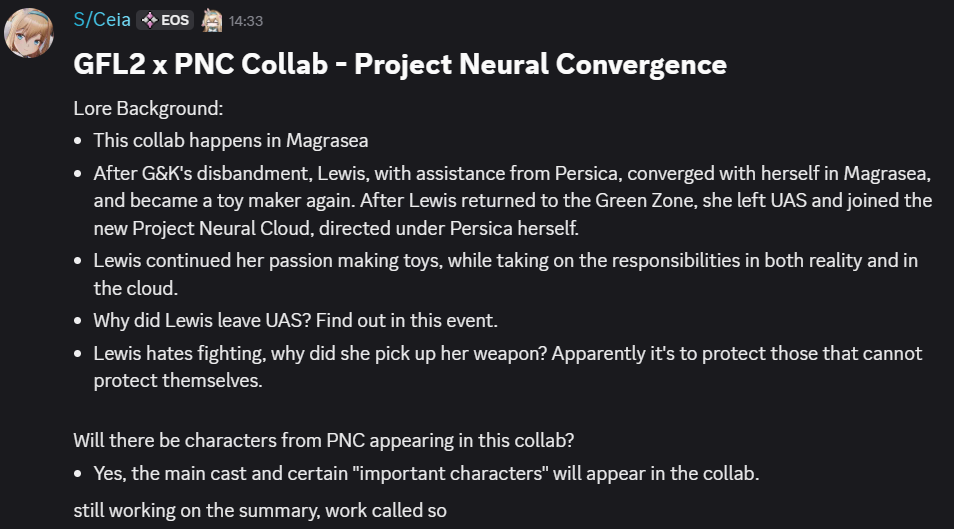Click the line starting "and became a toy maker"
This screenshot has width=954, height=529.
click(x=512, y=199)
